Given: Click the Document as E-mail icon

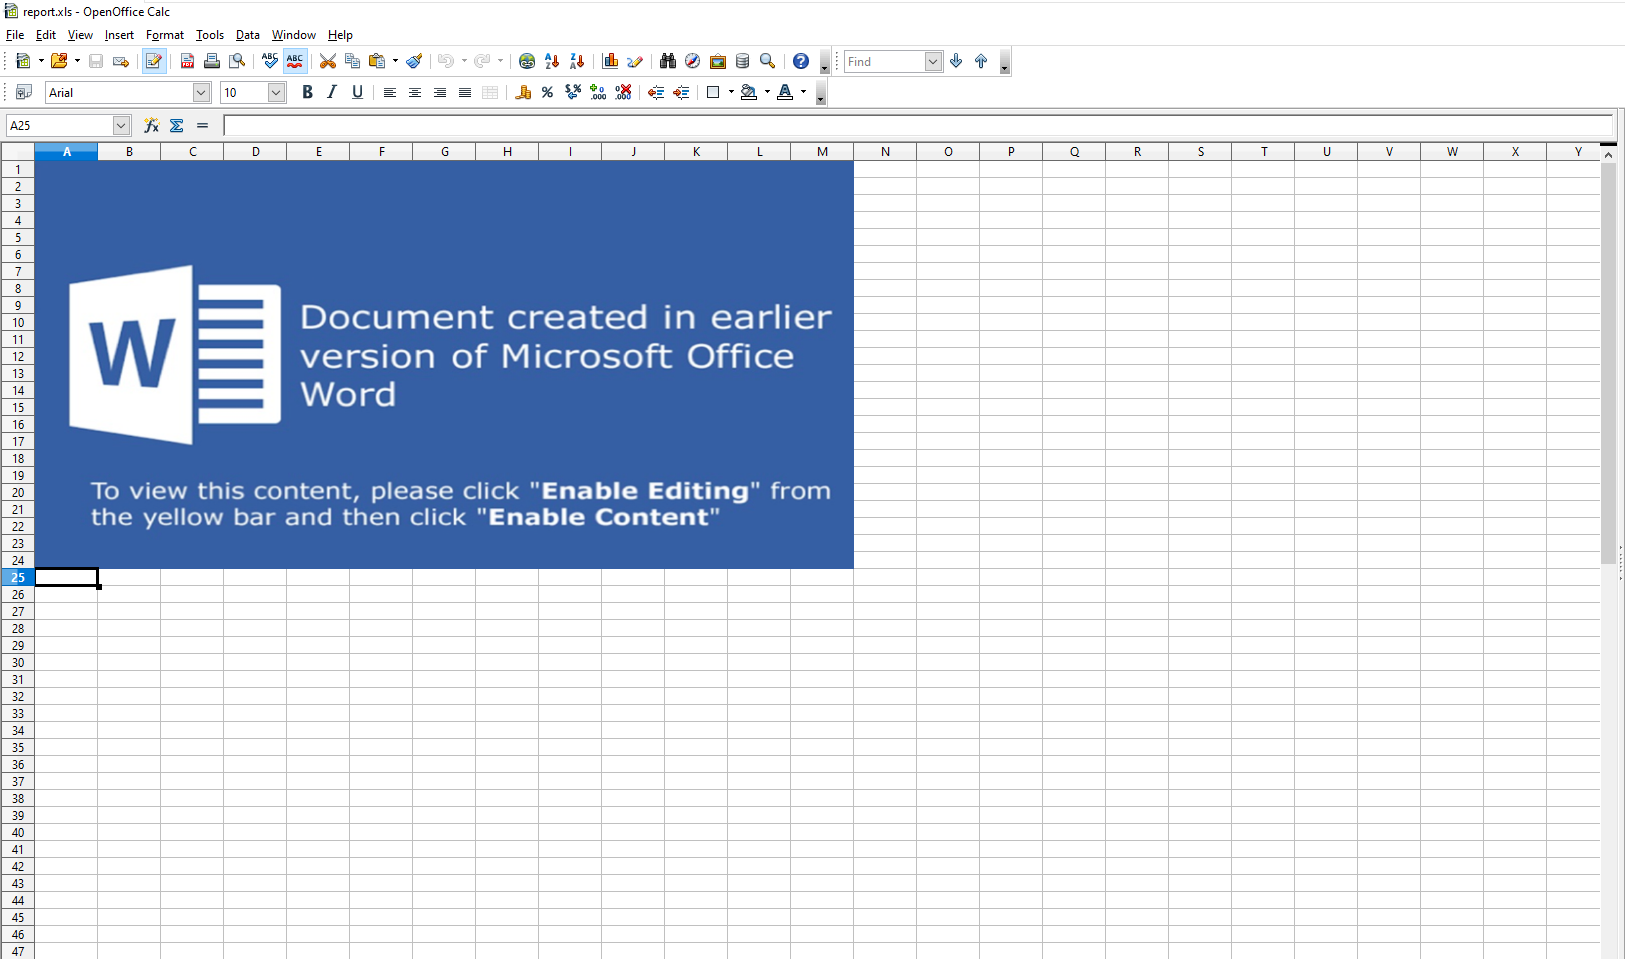Looking at the screenshot, I should pos(121,61).
